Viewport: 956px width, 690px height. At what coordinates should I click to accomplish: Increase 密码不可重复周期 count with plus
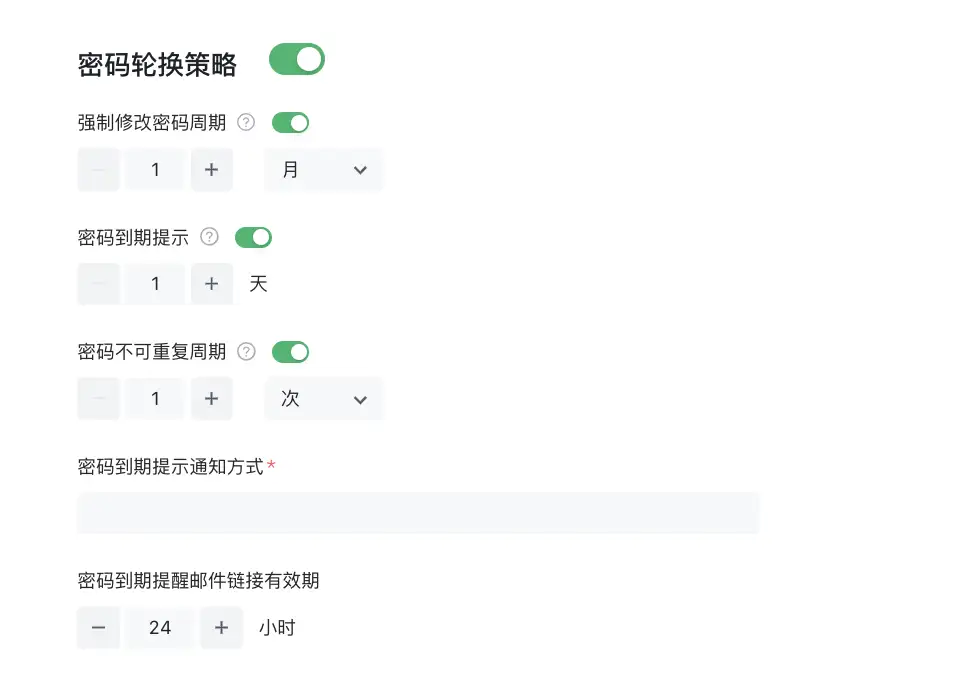coord(212,399)
